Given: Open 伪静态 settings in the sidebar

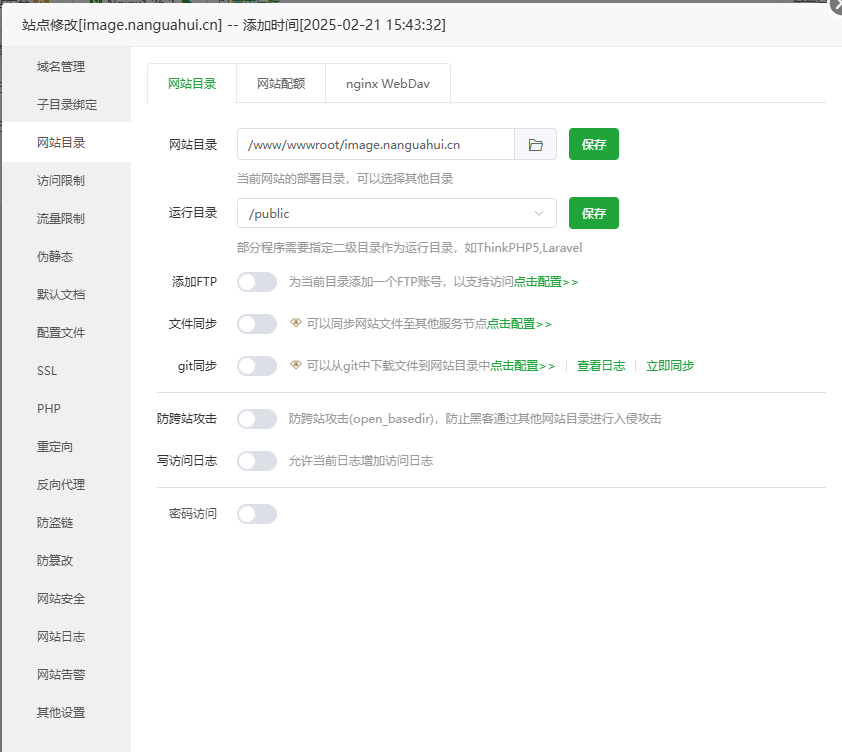Looking at the screenshot, I should tap(55, 257).
